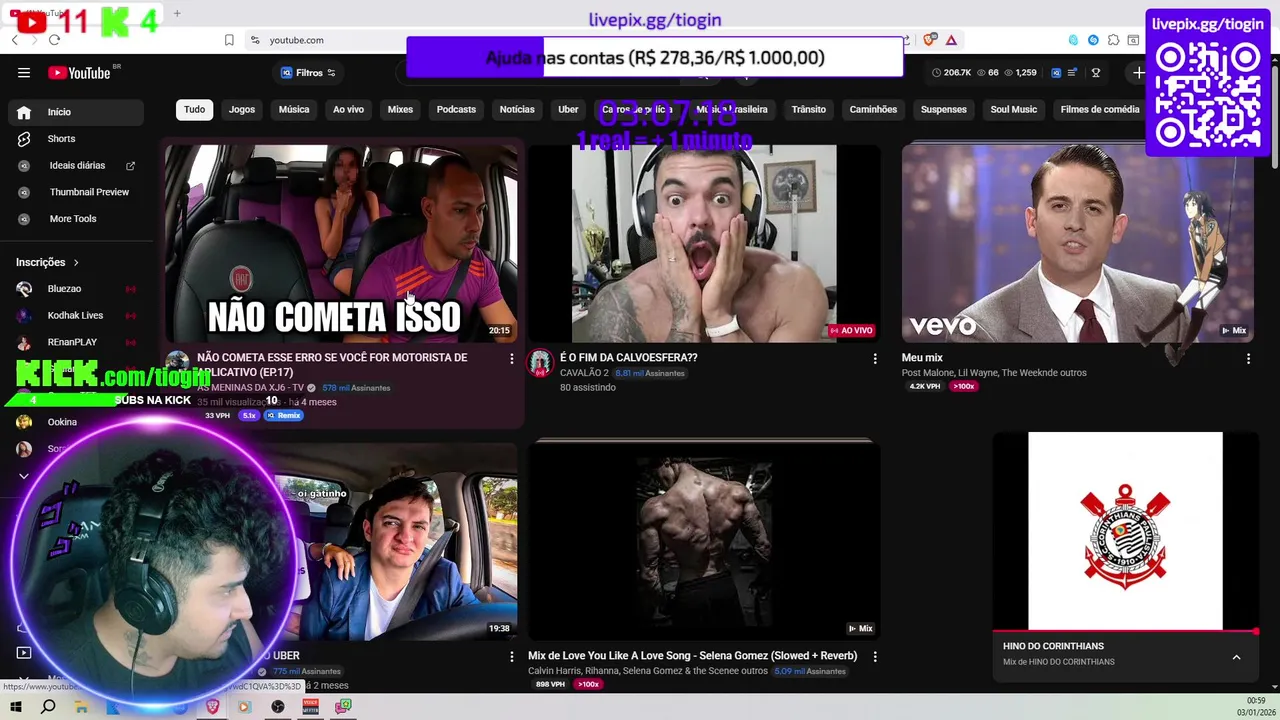Open options for the Uber video row
Screen dimensions: 1280x720
click(x=511, y=656)
